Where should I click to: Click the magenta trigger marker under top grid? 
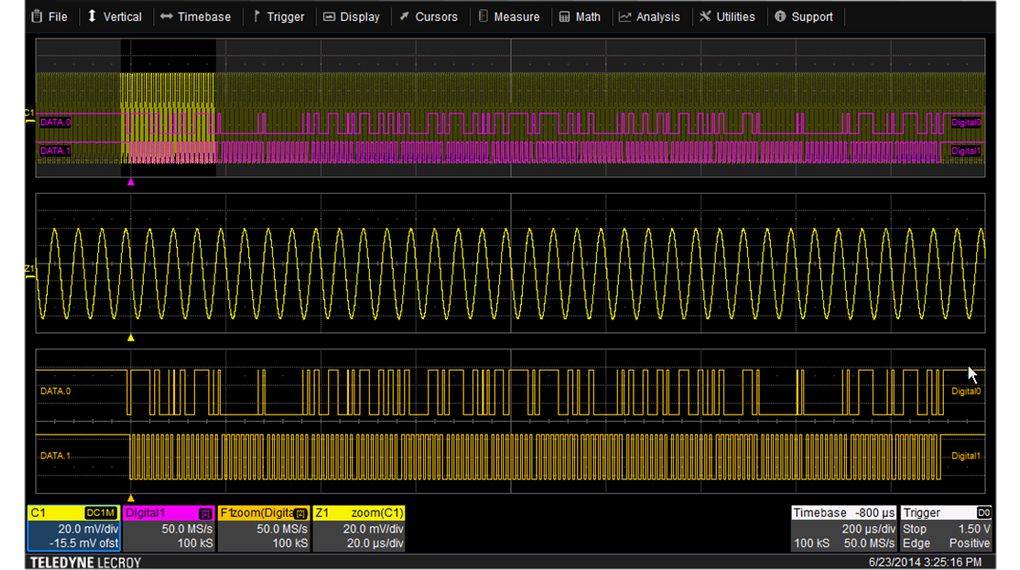[131, 182]
